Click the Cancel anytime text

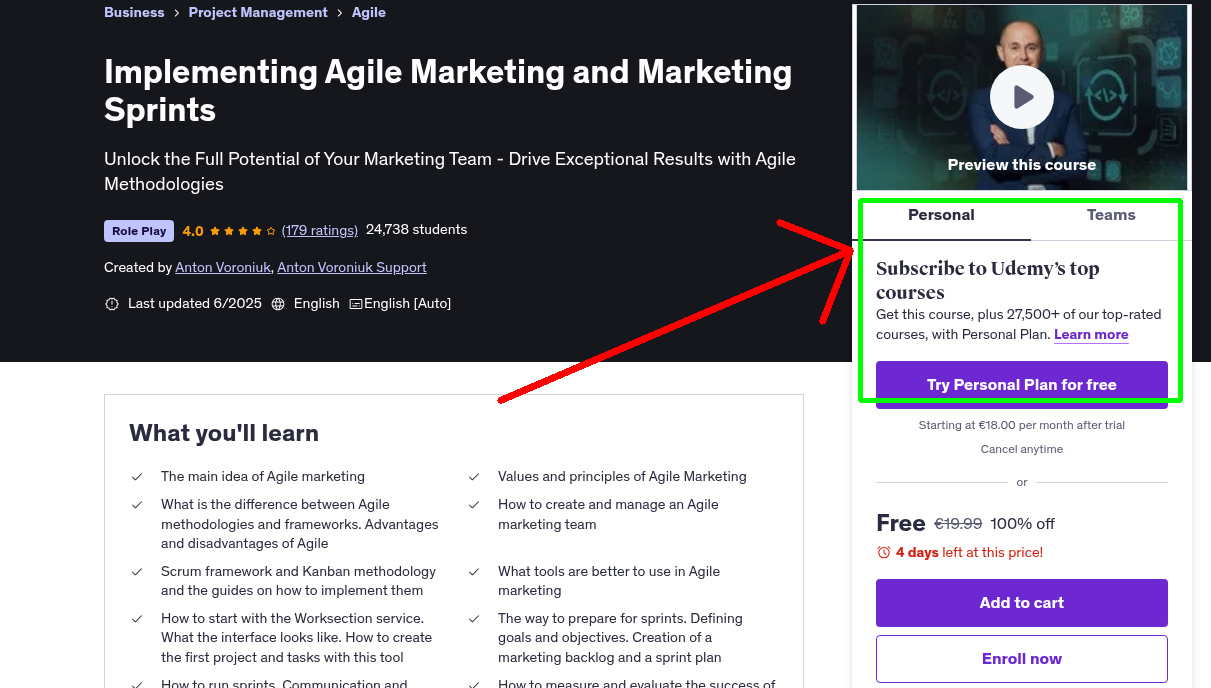coord(1021,449)
